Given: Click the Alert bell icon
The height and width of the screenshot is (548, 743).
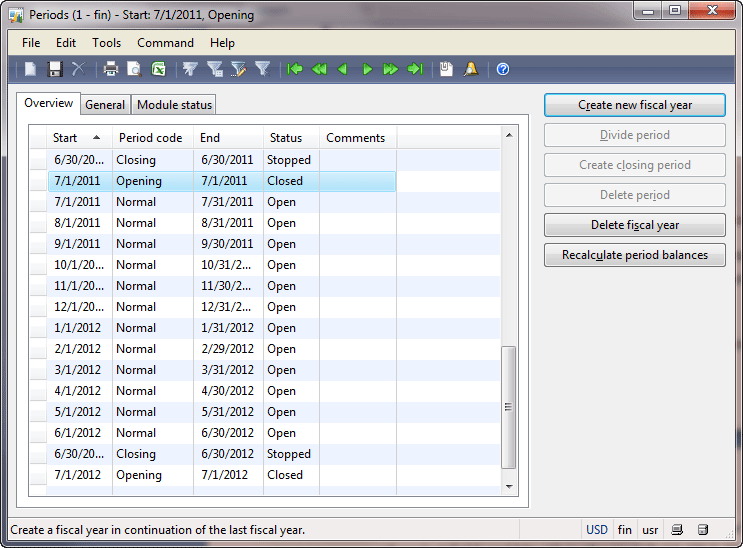Looking at the screenshot, I should (x=471, y=69).
